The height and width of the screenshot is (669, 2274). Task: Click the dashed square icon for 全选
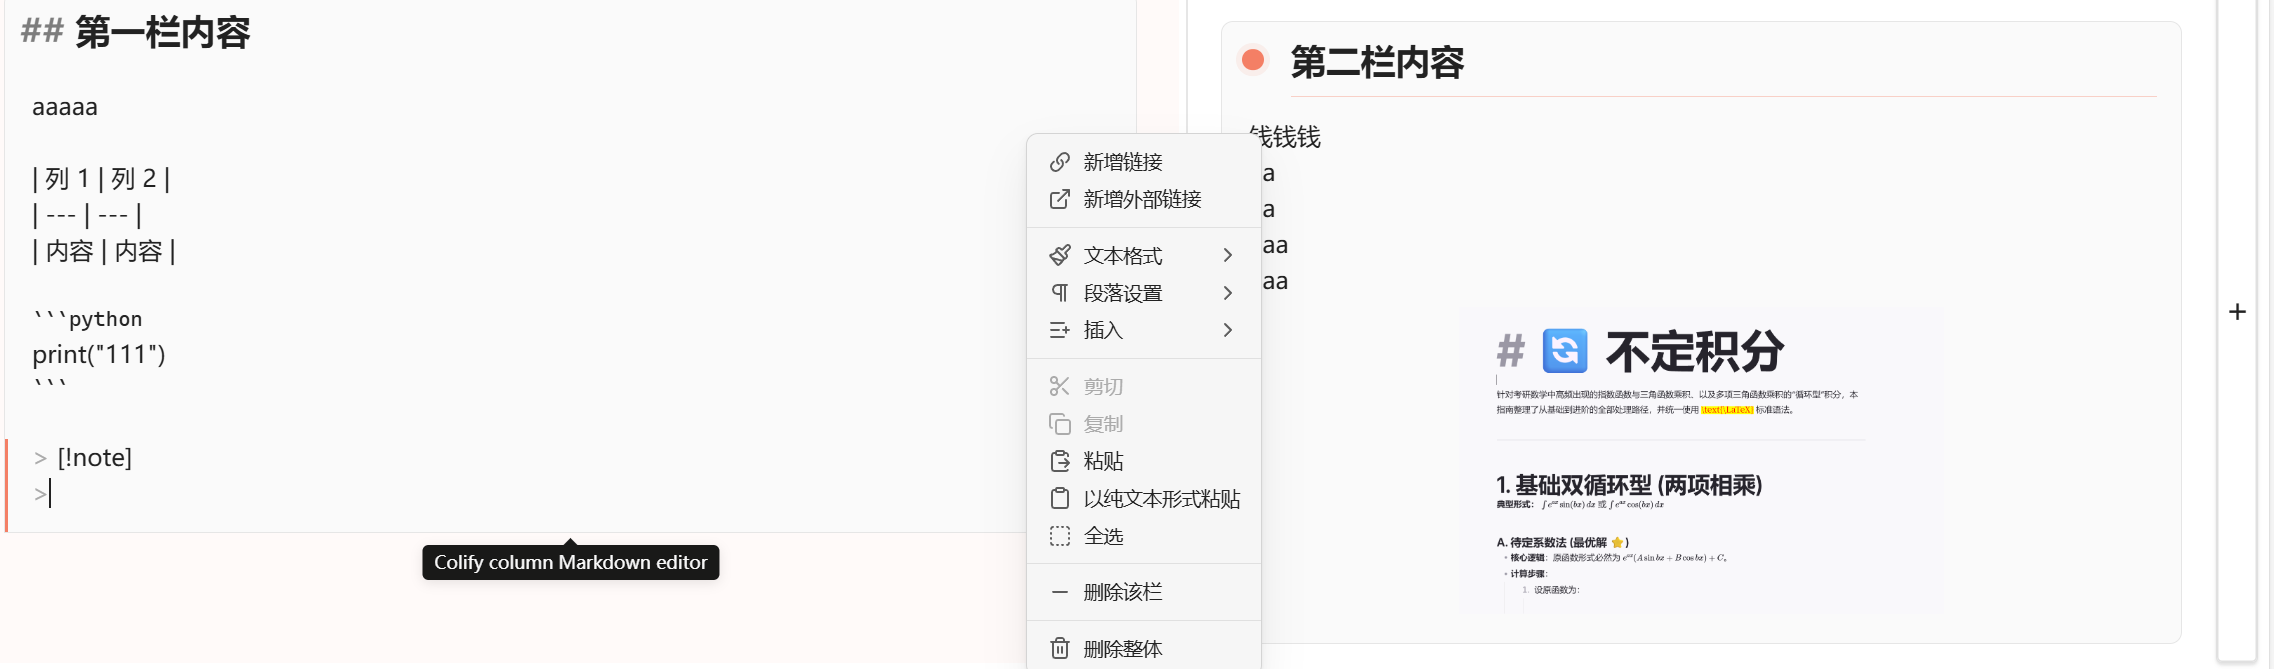(1060, 536)
